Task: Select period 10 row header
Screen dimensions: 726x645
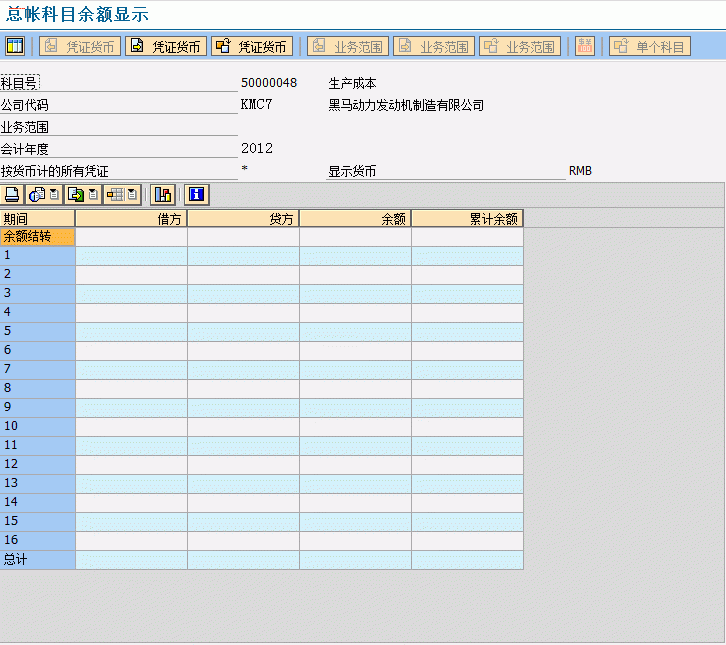Action: click(x=37, y=426)
